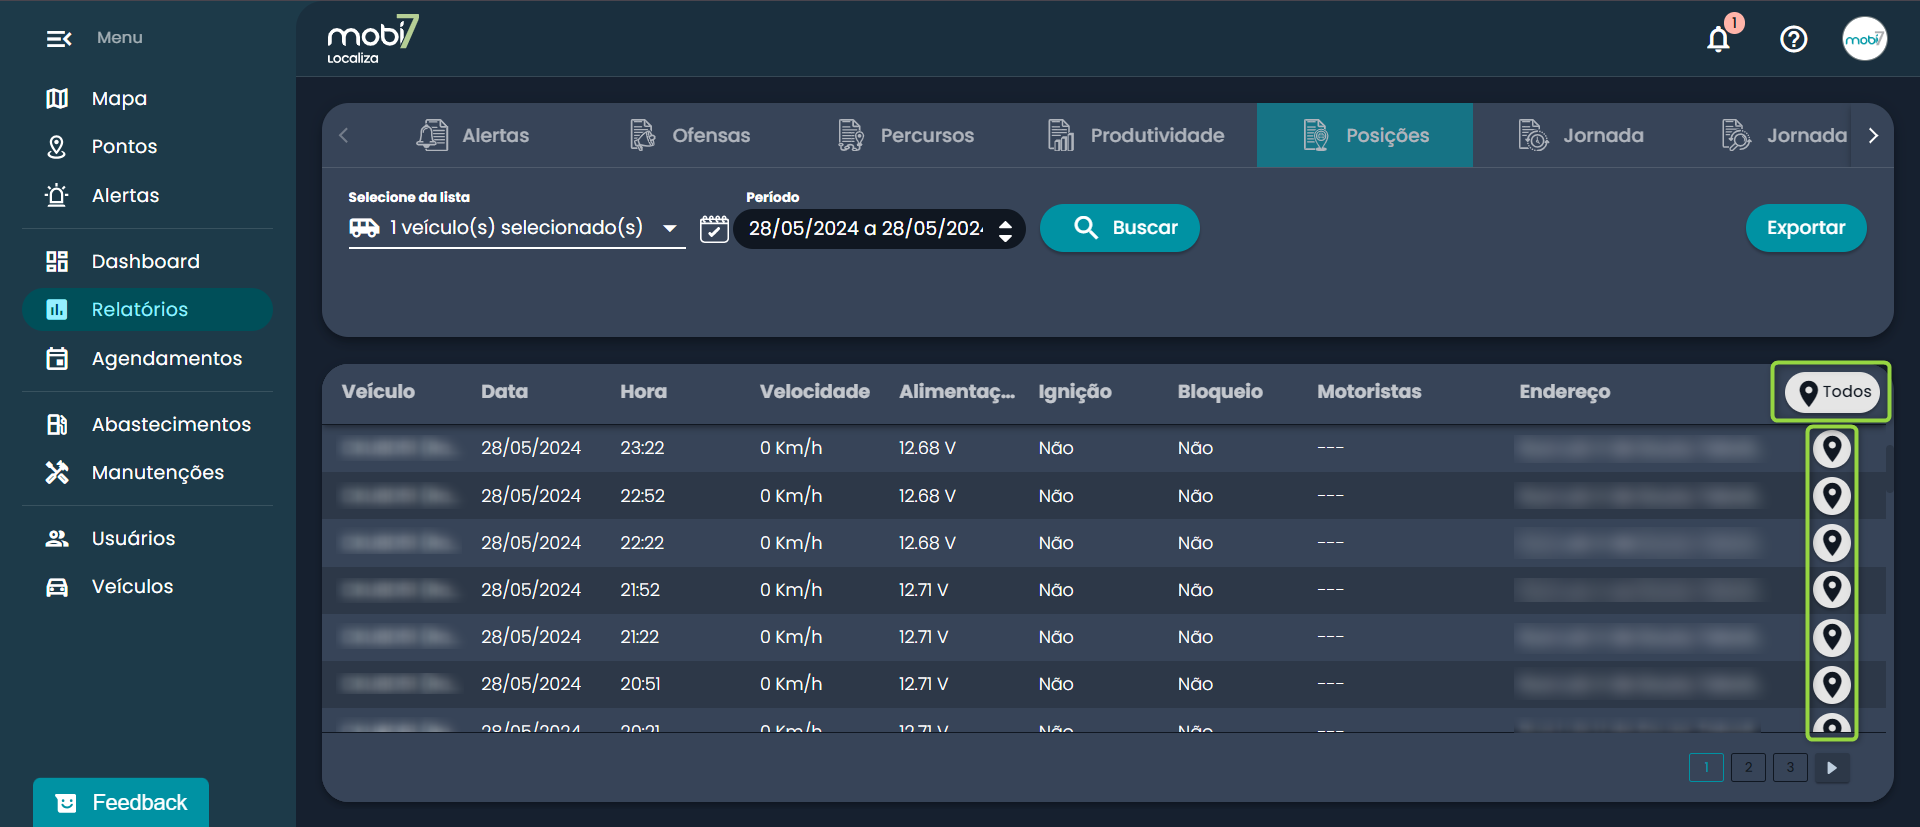1920x827 pixels.
Task: Switch to the Percursos tab
Action: point(905,135)
